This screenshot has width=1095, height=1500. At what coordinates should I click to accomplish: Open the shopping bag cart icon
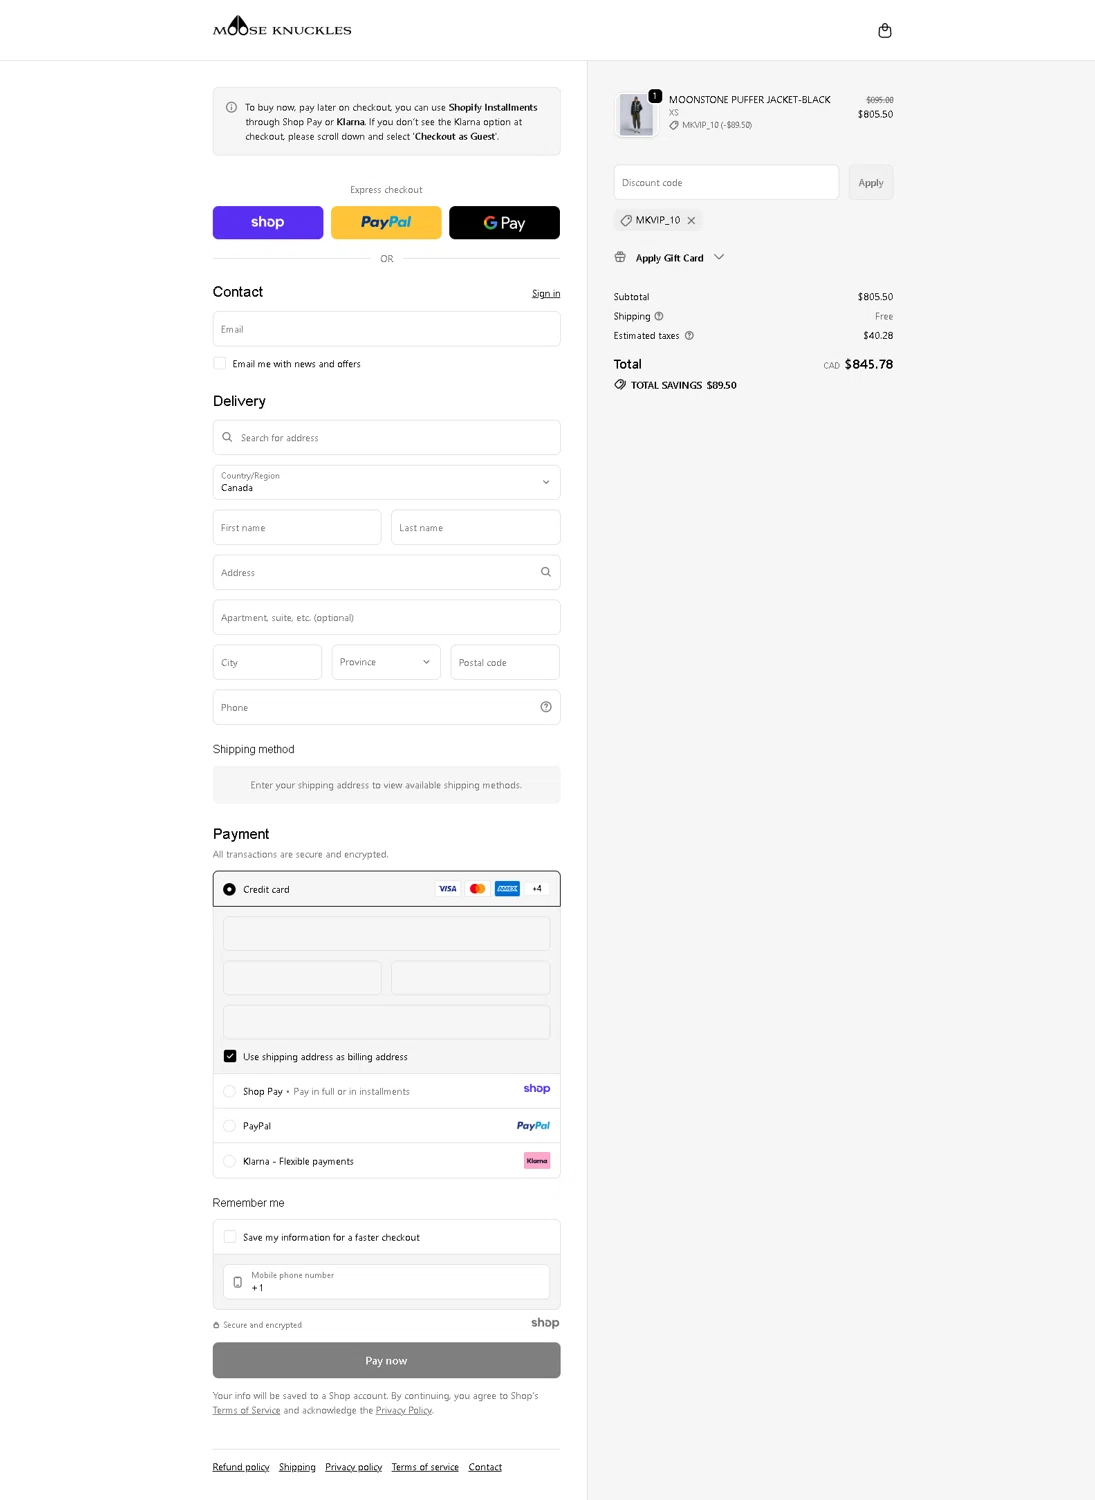click(884, 31)
